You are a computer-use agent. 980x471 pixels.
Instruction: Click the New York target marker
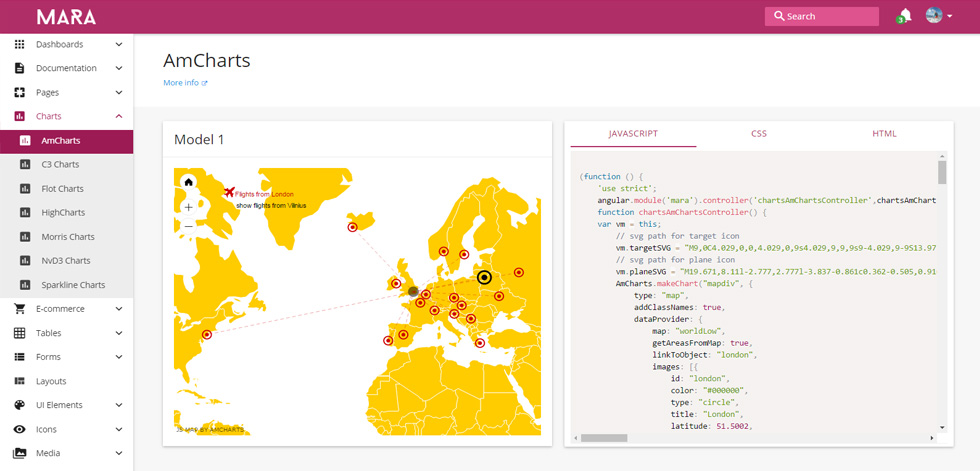pyautogui.click(x=207, y=335)
